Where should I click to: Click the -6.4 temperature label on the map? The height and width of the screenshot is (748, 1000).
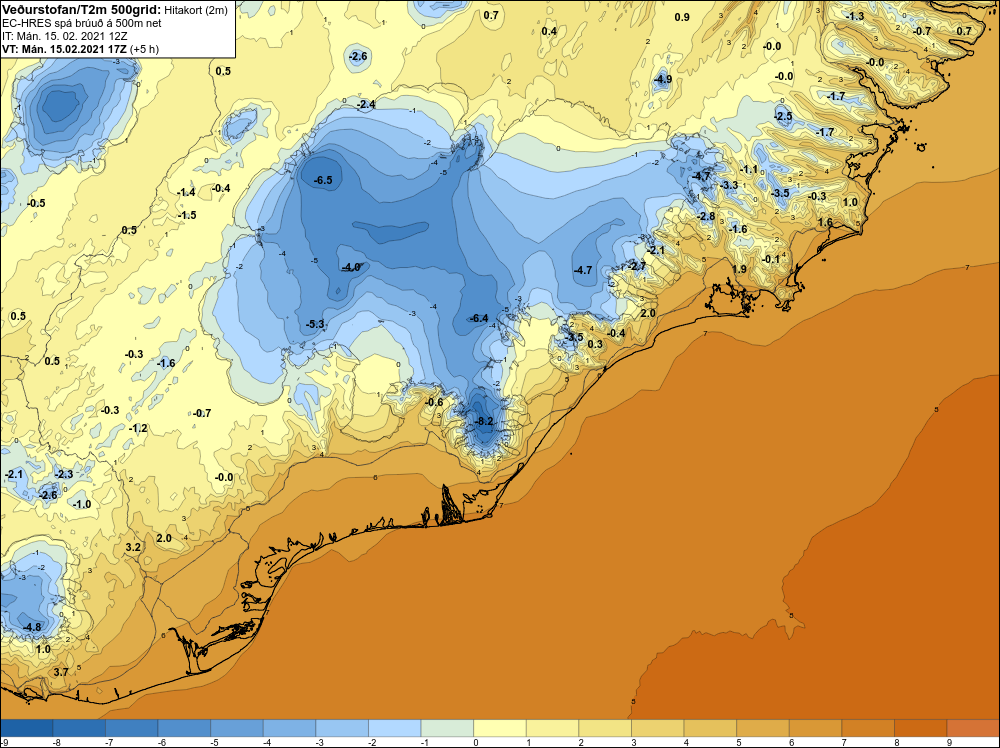pos(479,318)
